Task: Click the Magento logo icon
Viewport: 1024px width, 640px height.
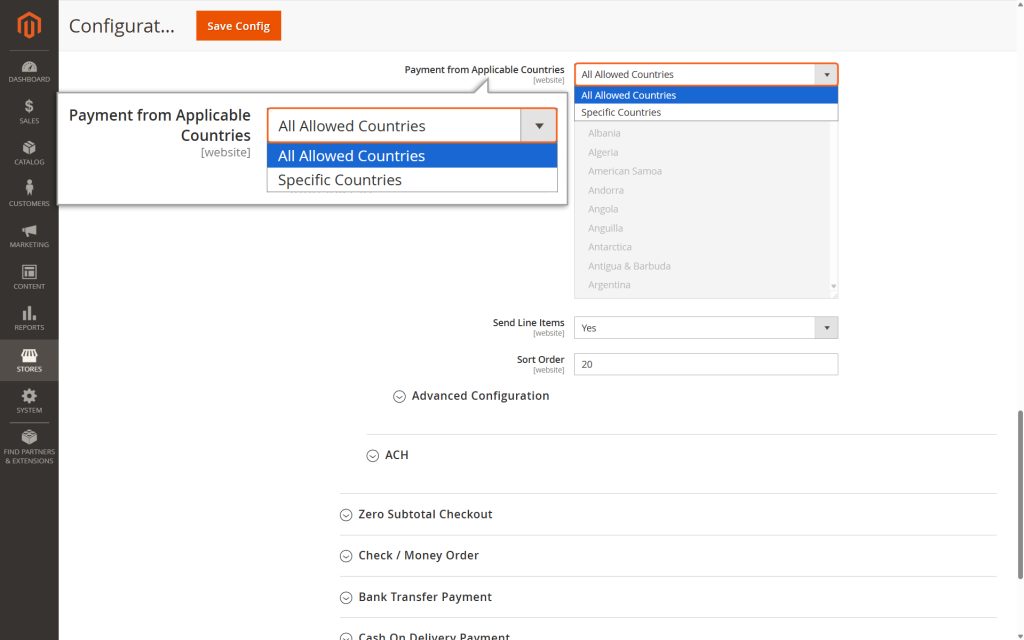Action: pyautogui.click(x=28, y=26)
